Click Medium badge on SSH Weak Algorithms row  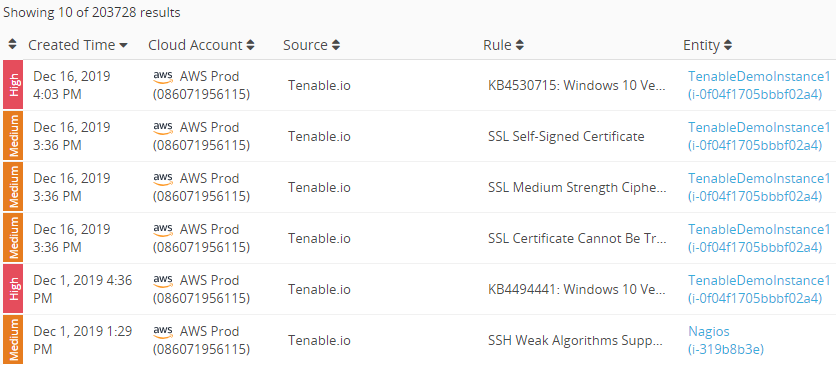(x=13, y=339)
